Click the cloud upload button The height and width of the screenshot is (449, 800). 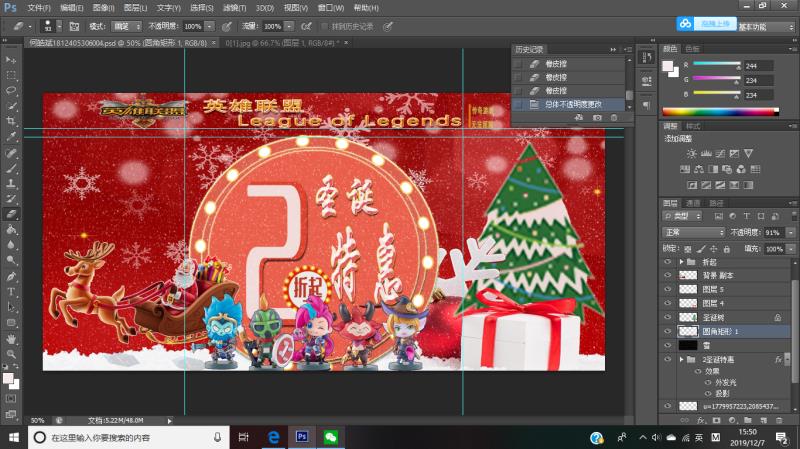(x=707, y=23)
